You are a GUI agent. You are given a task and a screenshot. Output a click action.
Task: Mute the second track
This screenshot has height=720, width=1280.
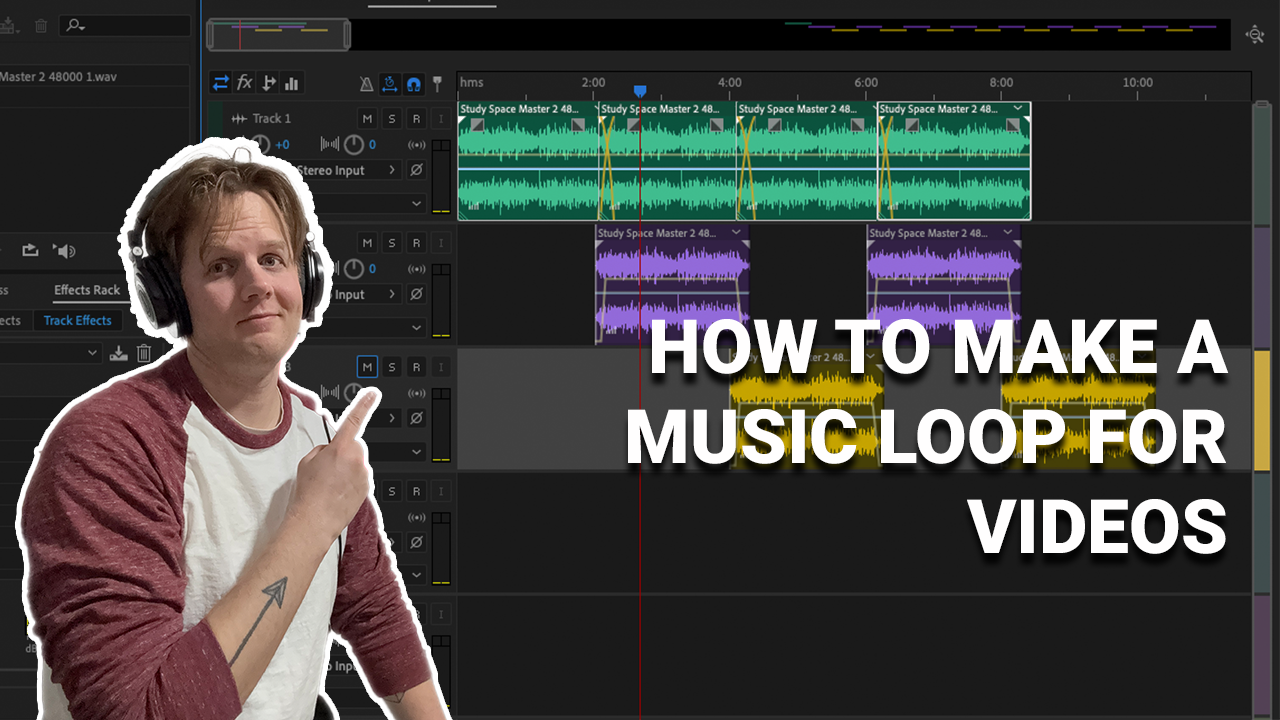tap(367, 243)
